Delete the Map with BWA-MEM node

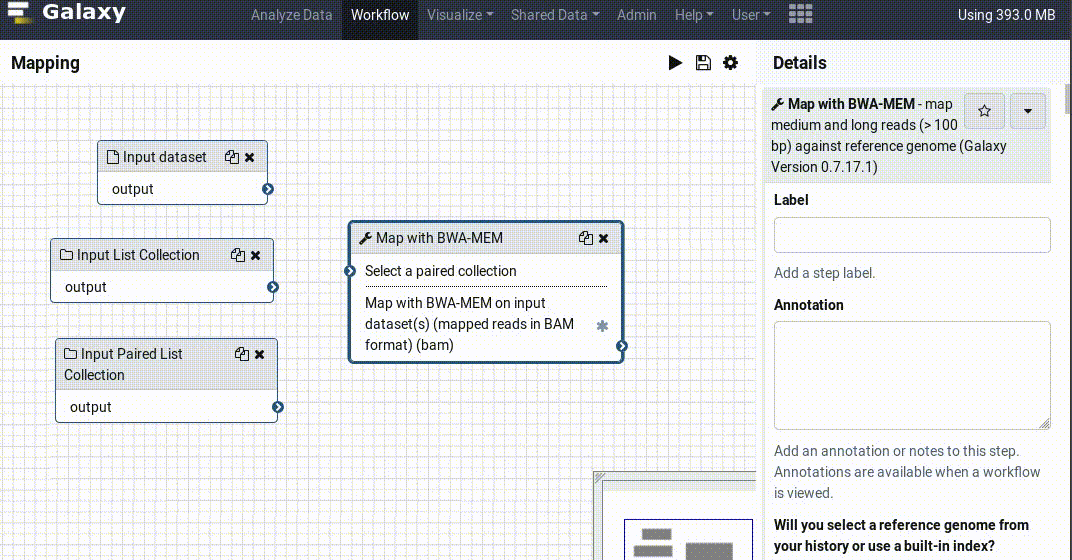click(x=603, y=238)
